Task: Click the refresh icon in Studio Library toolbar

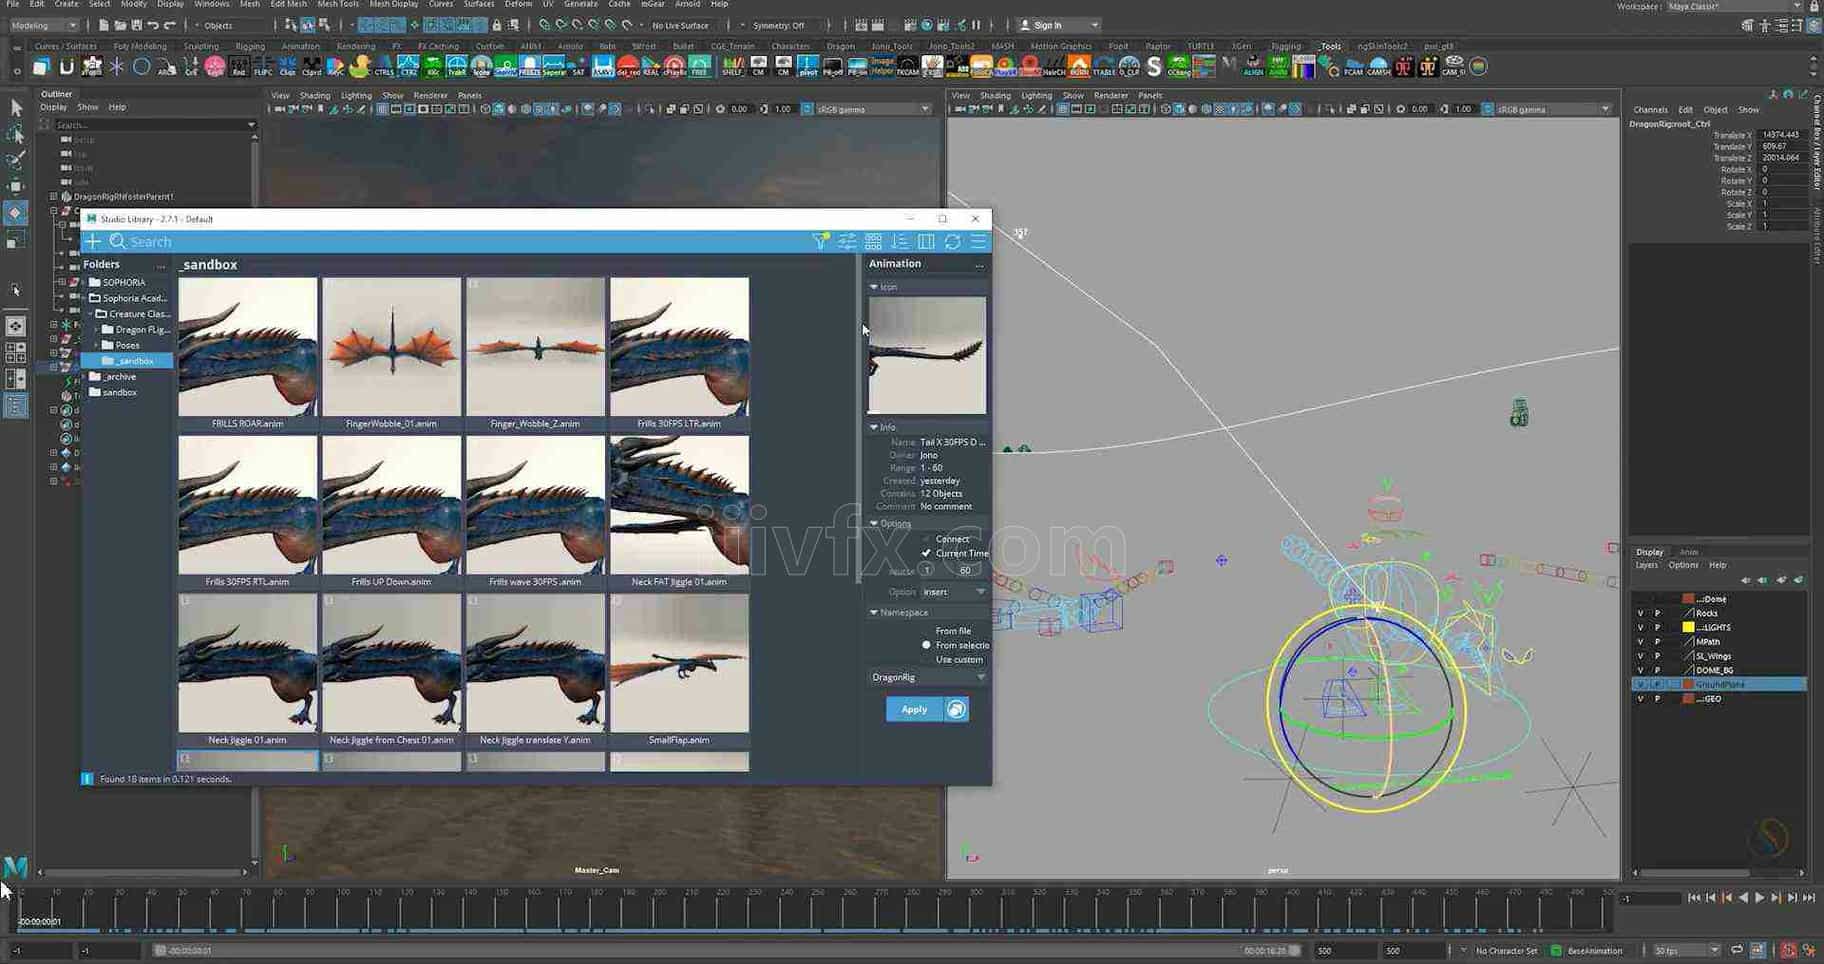Action: tap(952, 241)
